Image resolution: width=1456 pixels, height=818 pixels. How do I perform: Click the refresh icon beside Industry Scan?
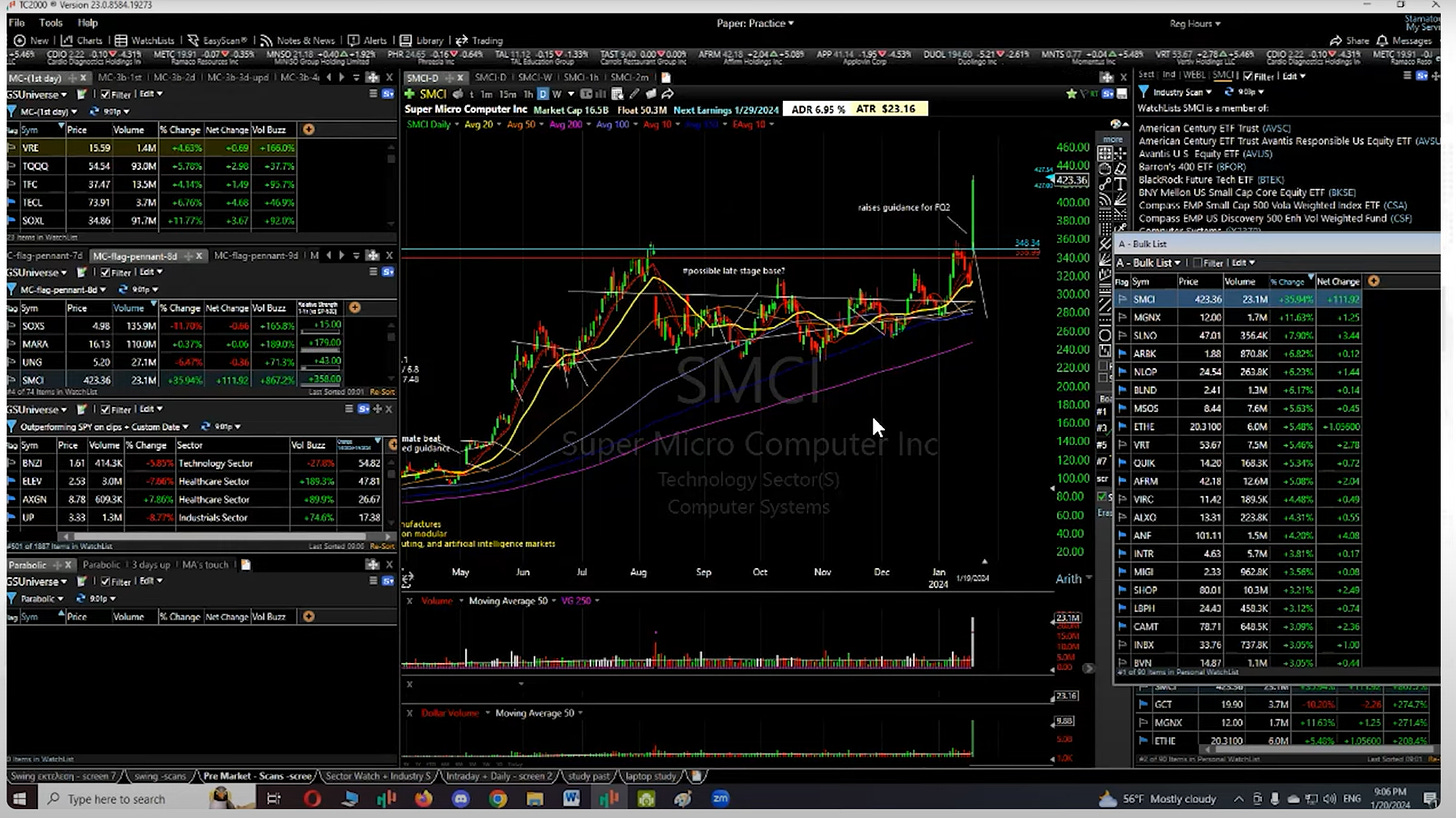[1231, 91]
